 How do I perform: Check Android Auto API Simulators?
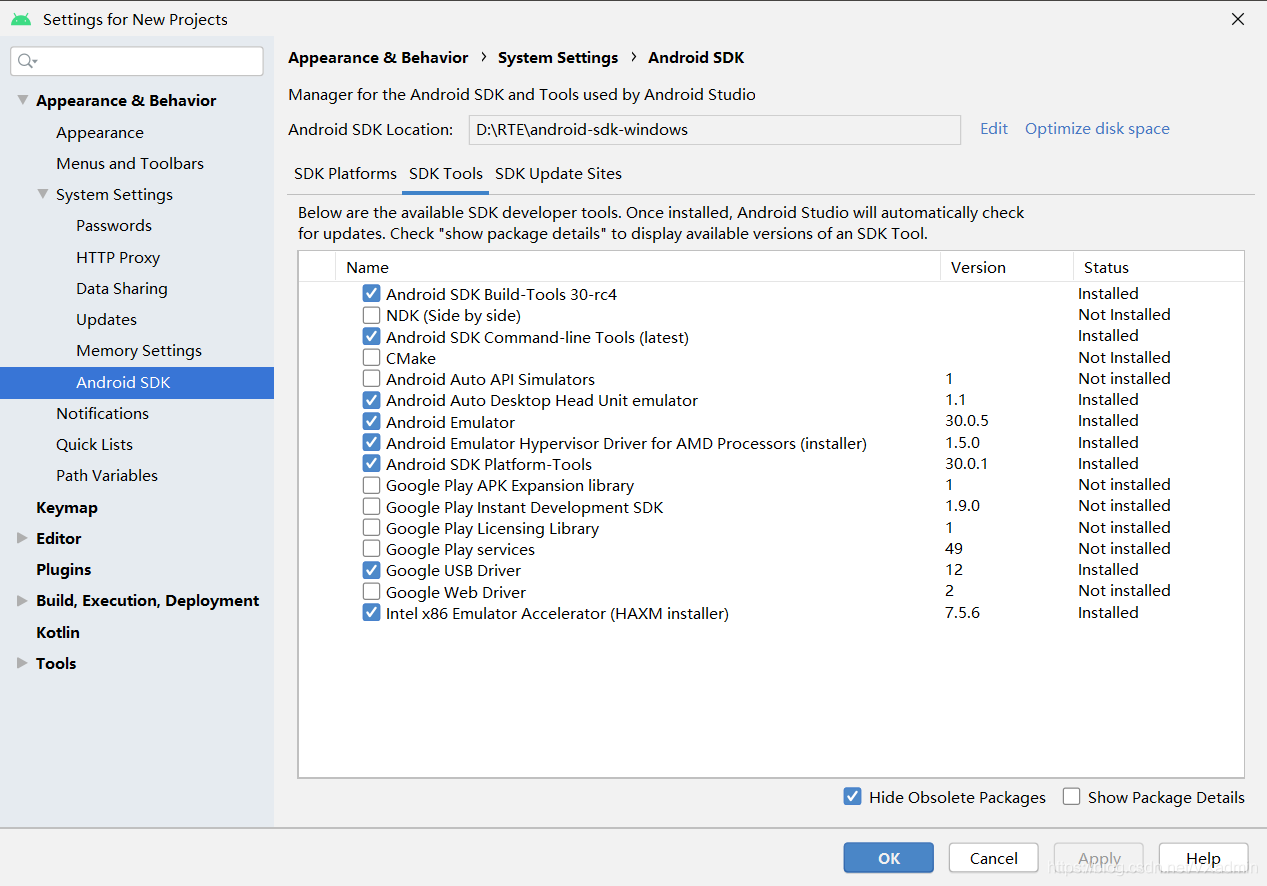371,379
